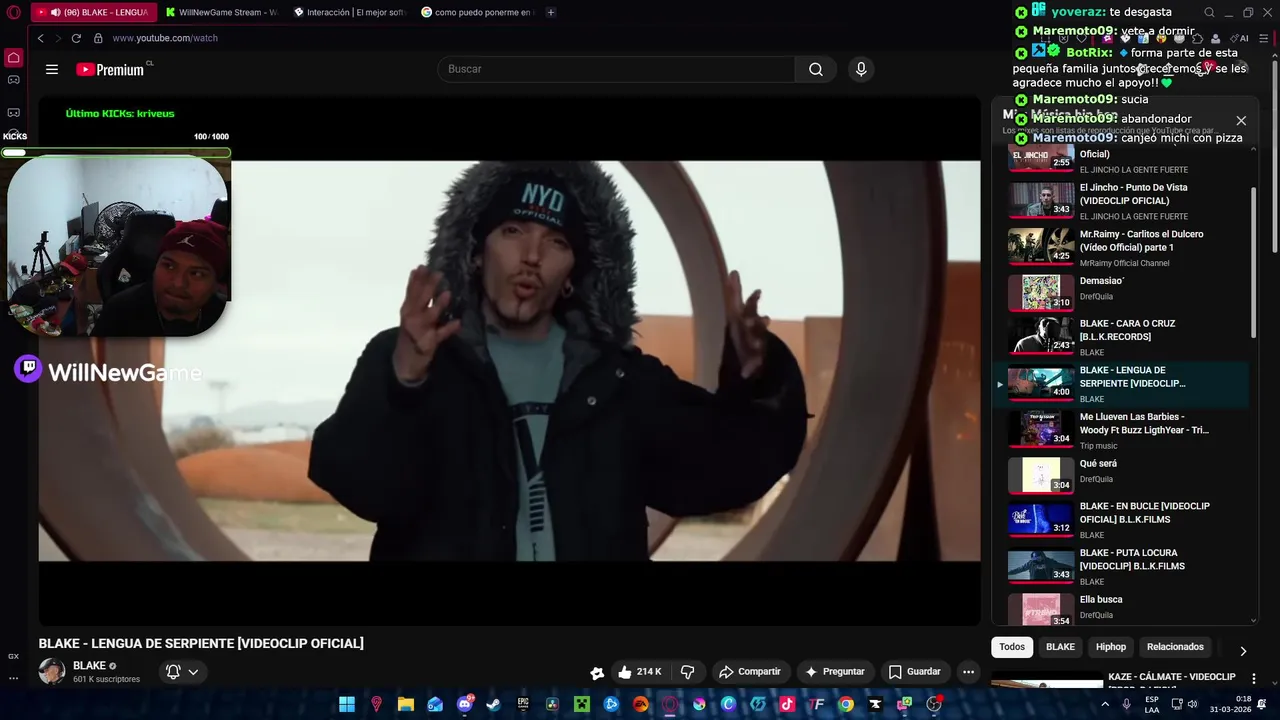The height and width of the screenshot is (720, 1280).
Task: Open Windows Start menu
Action: (347, 704)
